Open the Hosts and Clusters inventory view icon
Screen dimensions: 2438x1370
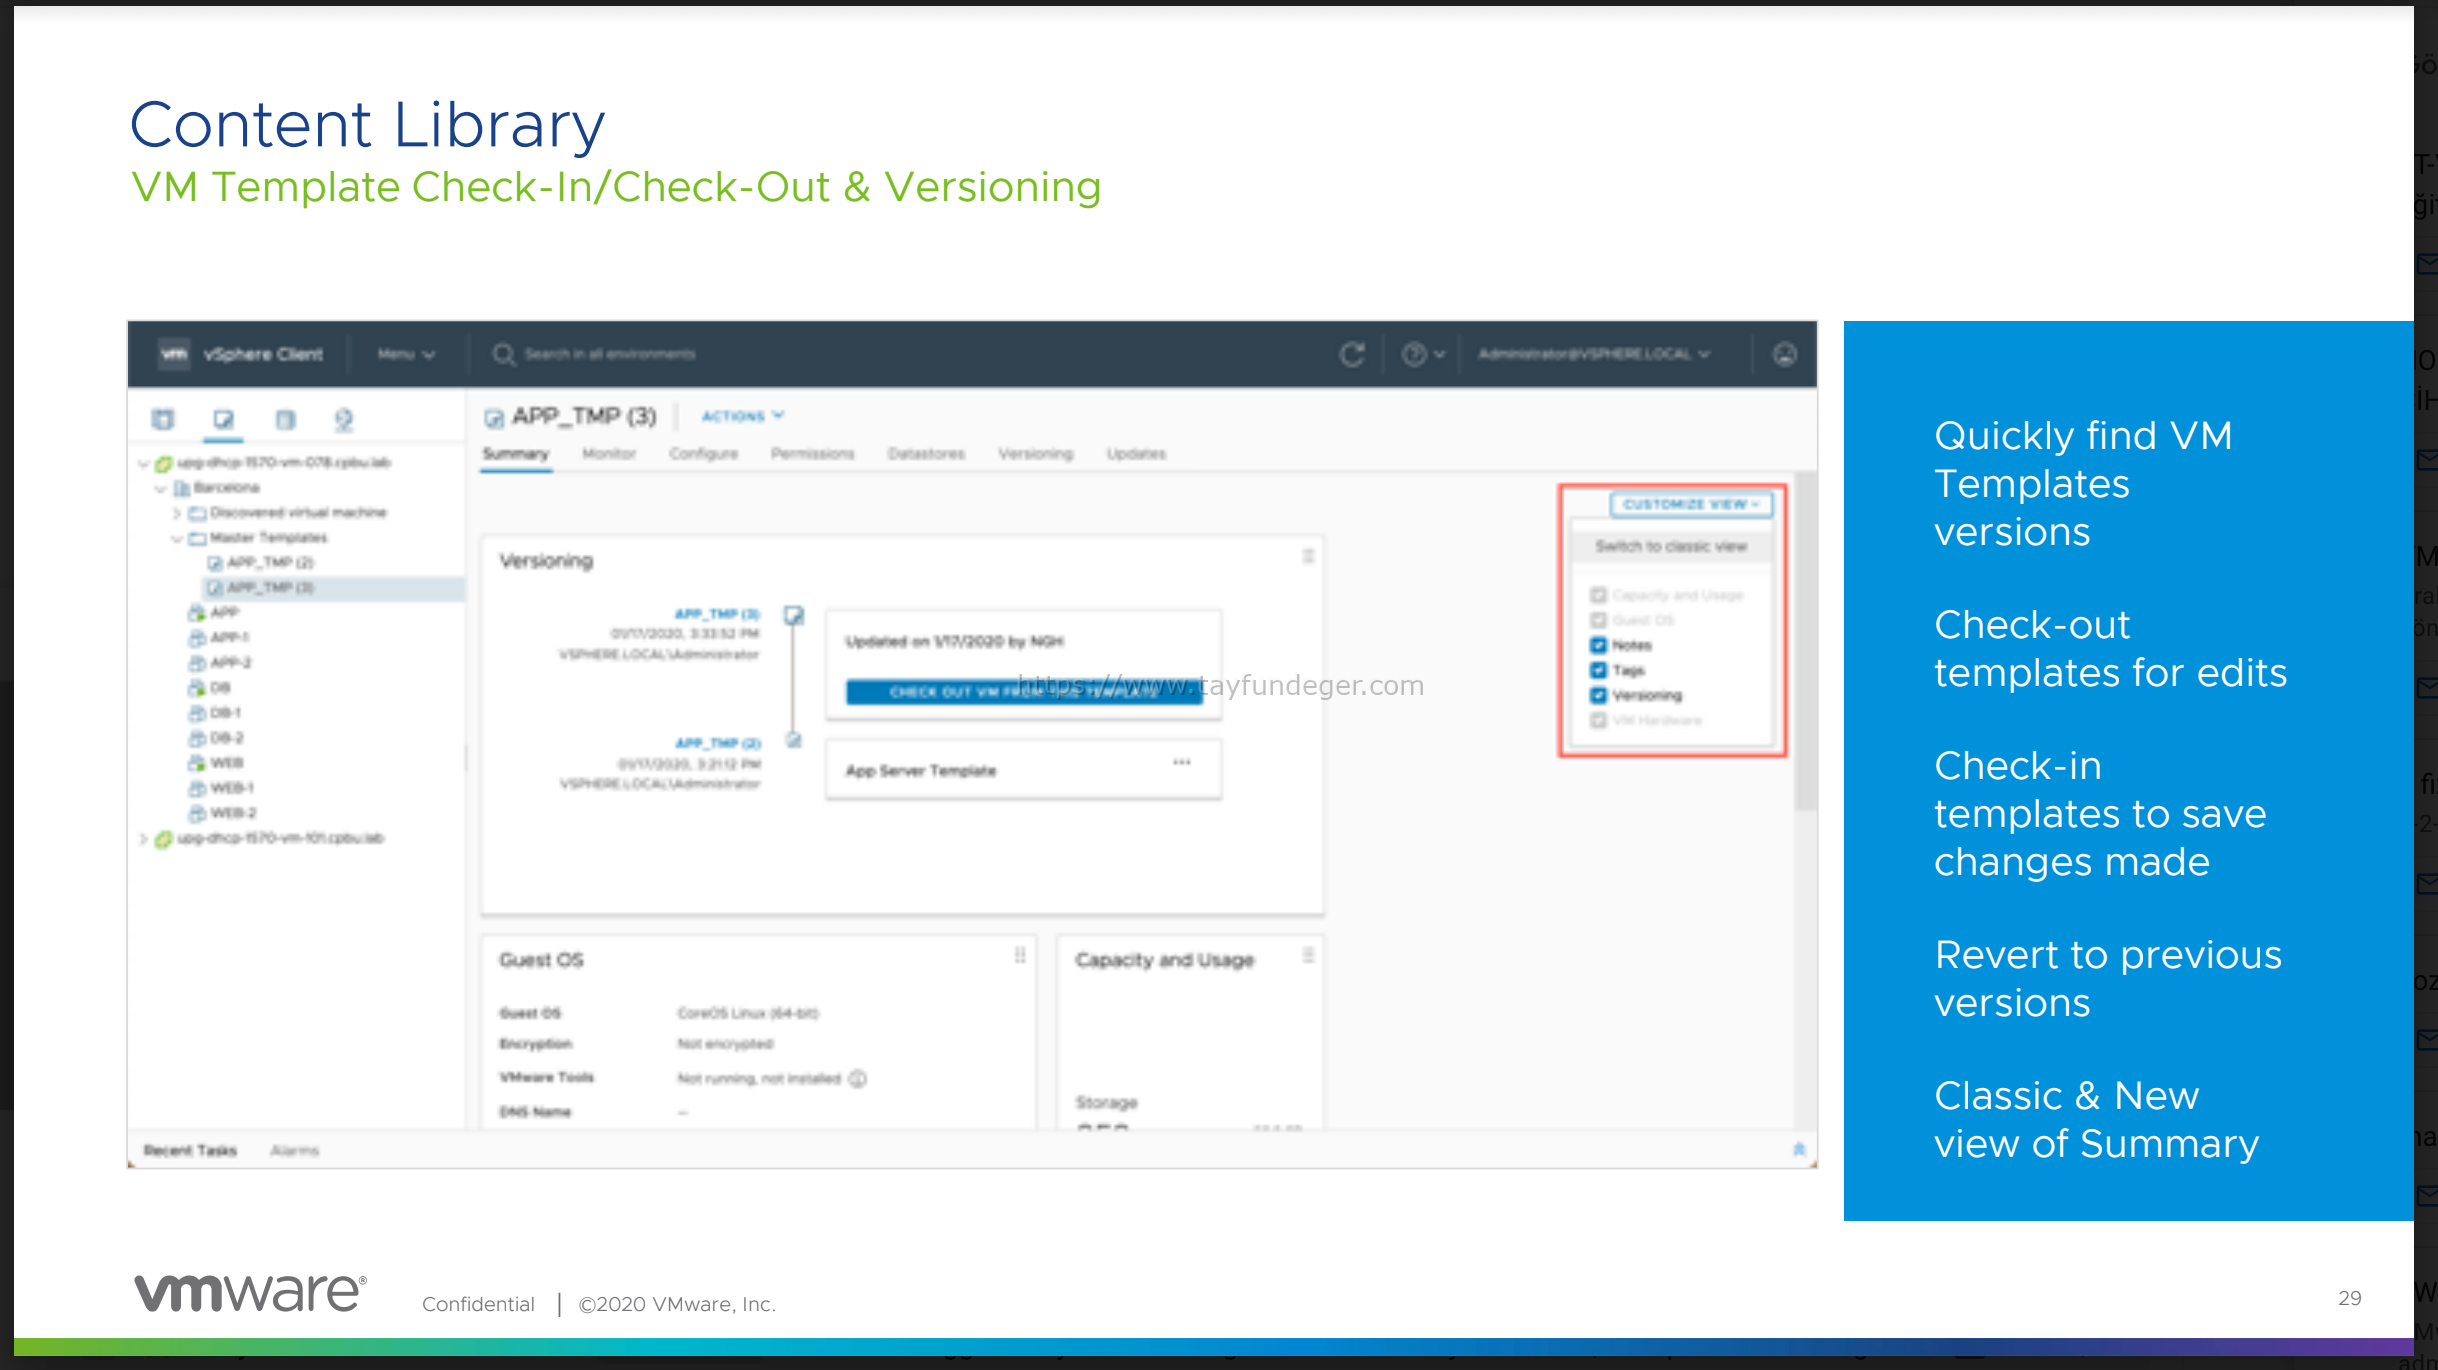coord(163,420)
